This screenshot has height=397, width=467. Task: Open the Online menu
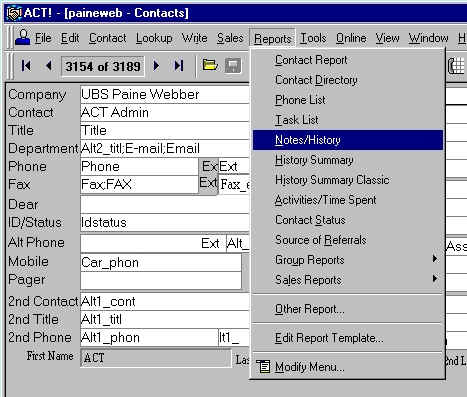(351, 38)
